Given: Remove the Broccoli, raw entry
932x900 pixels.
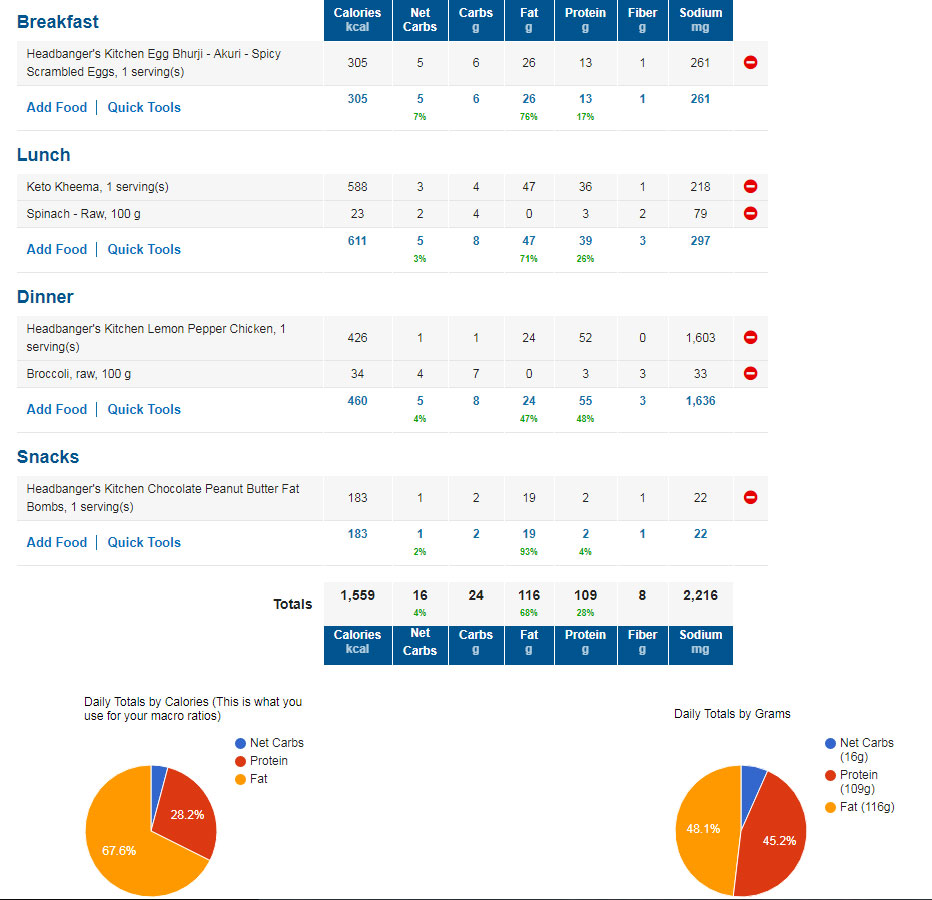Looking at the screenshot, I should [x=750, y=373].
